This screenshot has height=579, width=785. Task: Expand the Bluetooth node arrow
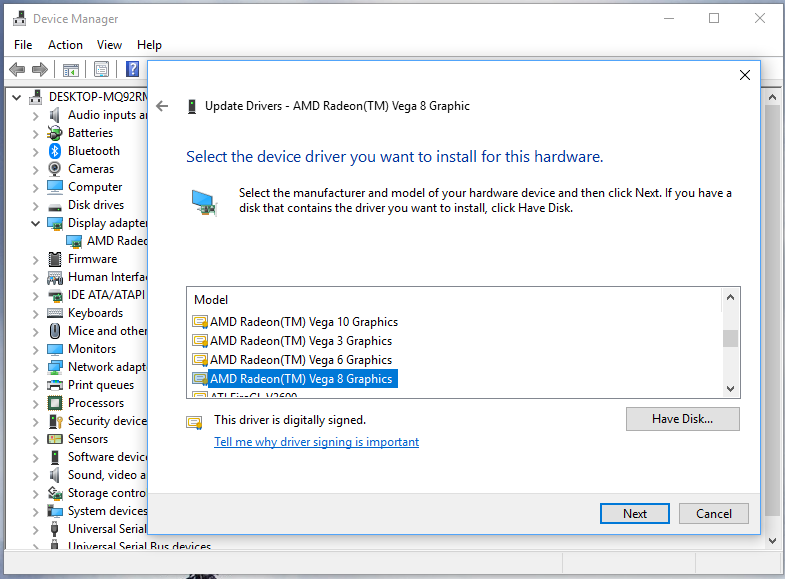(35, 152)
